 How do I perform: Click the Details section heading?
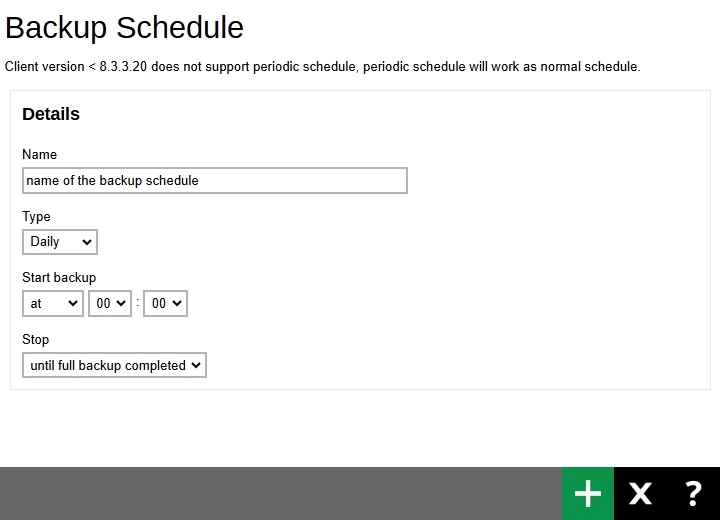pyautogui.click(x=51, y=114)
